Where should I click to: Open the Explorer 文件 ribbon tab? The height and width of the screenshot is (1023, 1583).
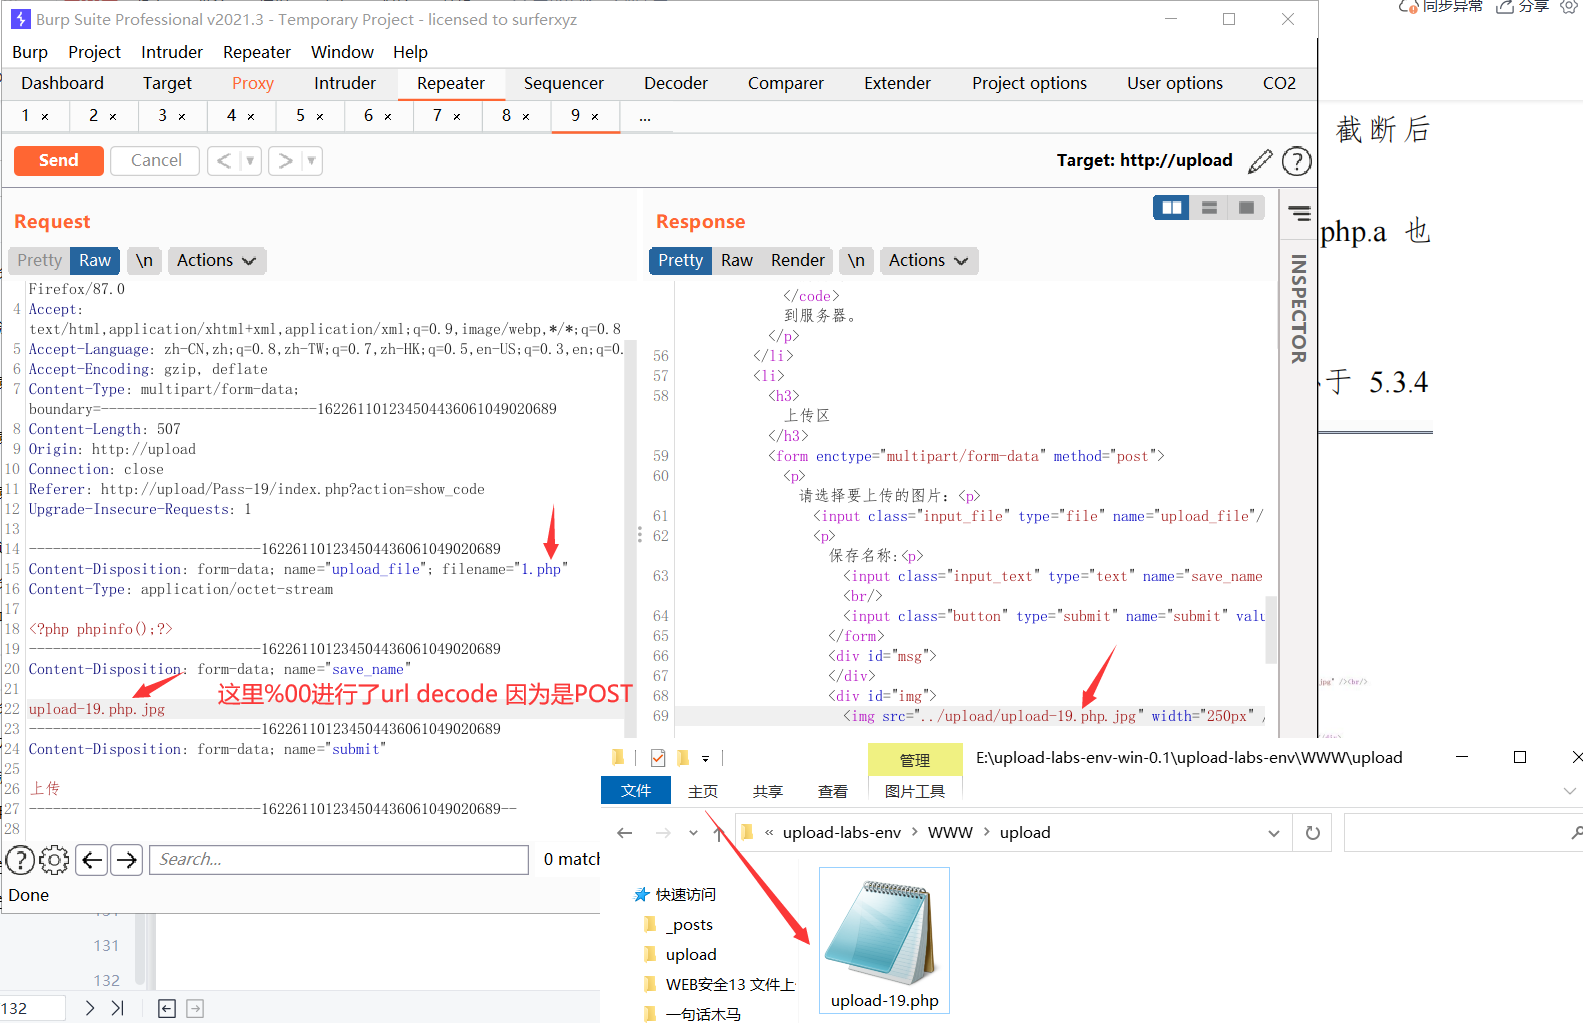pos(636,791)
